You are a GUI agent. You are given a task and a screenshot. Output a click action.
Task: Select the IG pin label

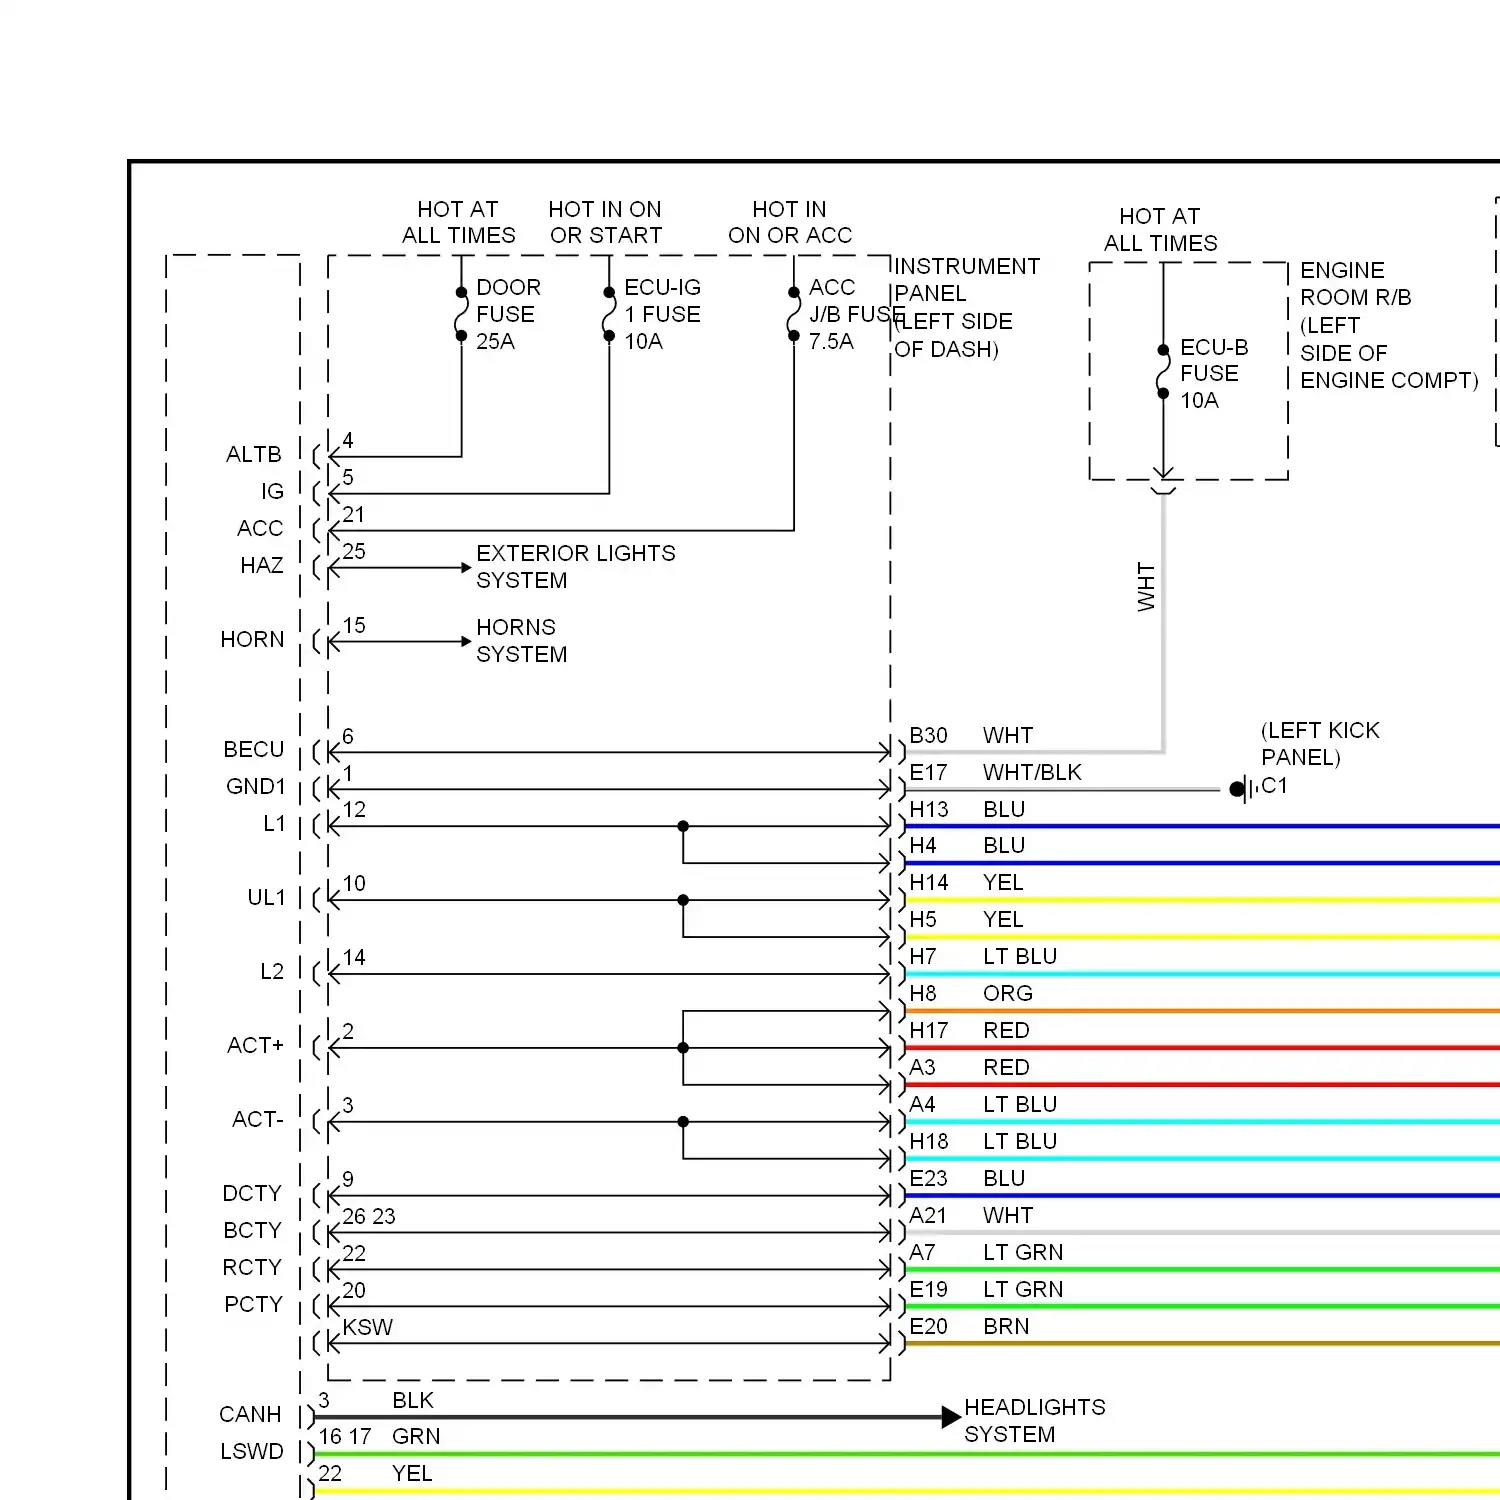(272, 491)
